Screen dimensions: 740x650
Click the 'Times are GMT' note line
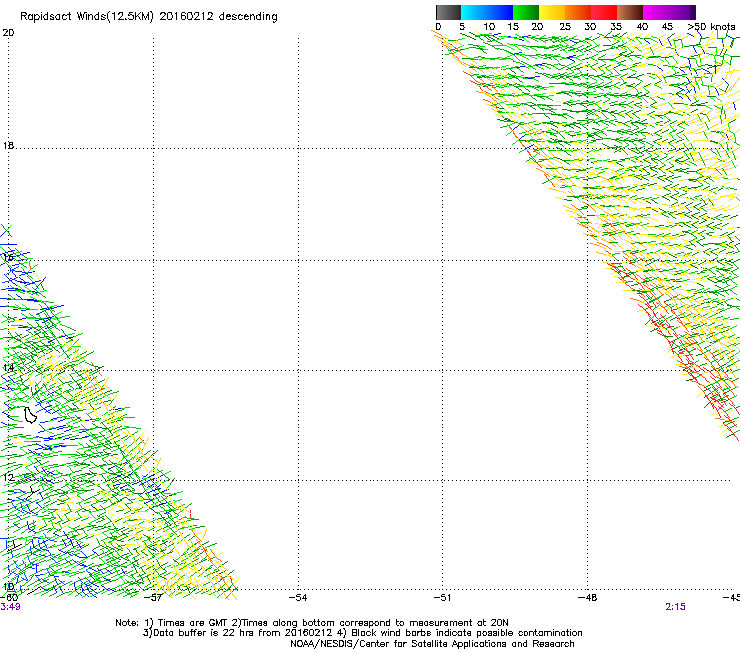tap(311, 623)
